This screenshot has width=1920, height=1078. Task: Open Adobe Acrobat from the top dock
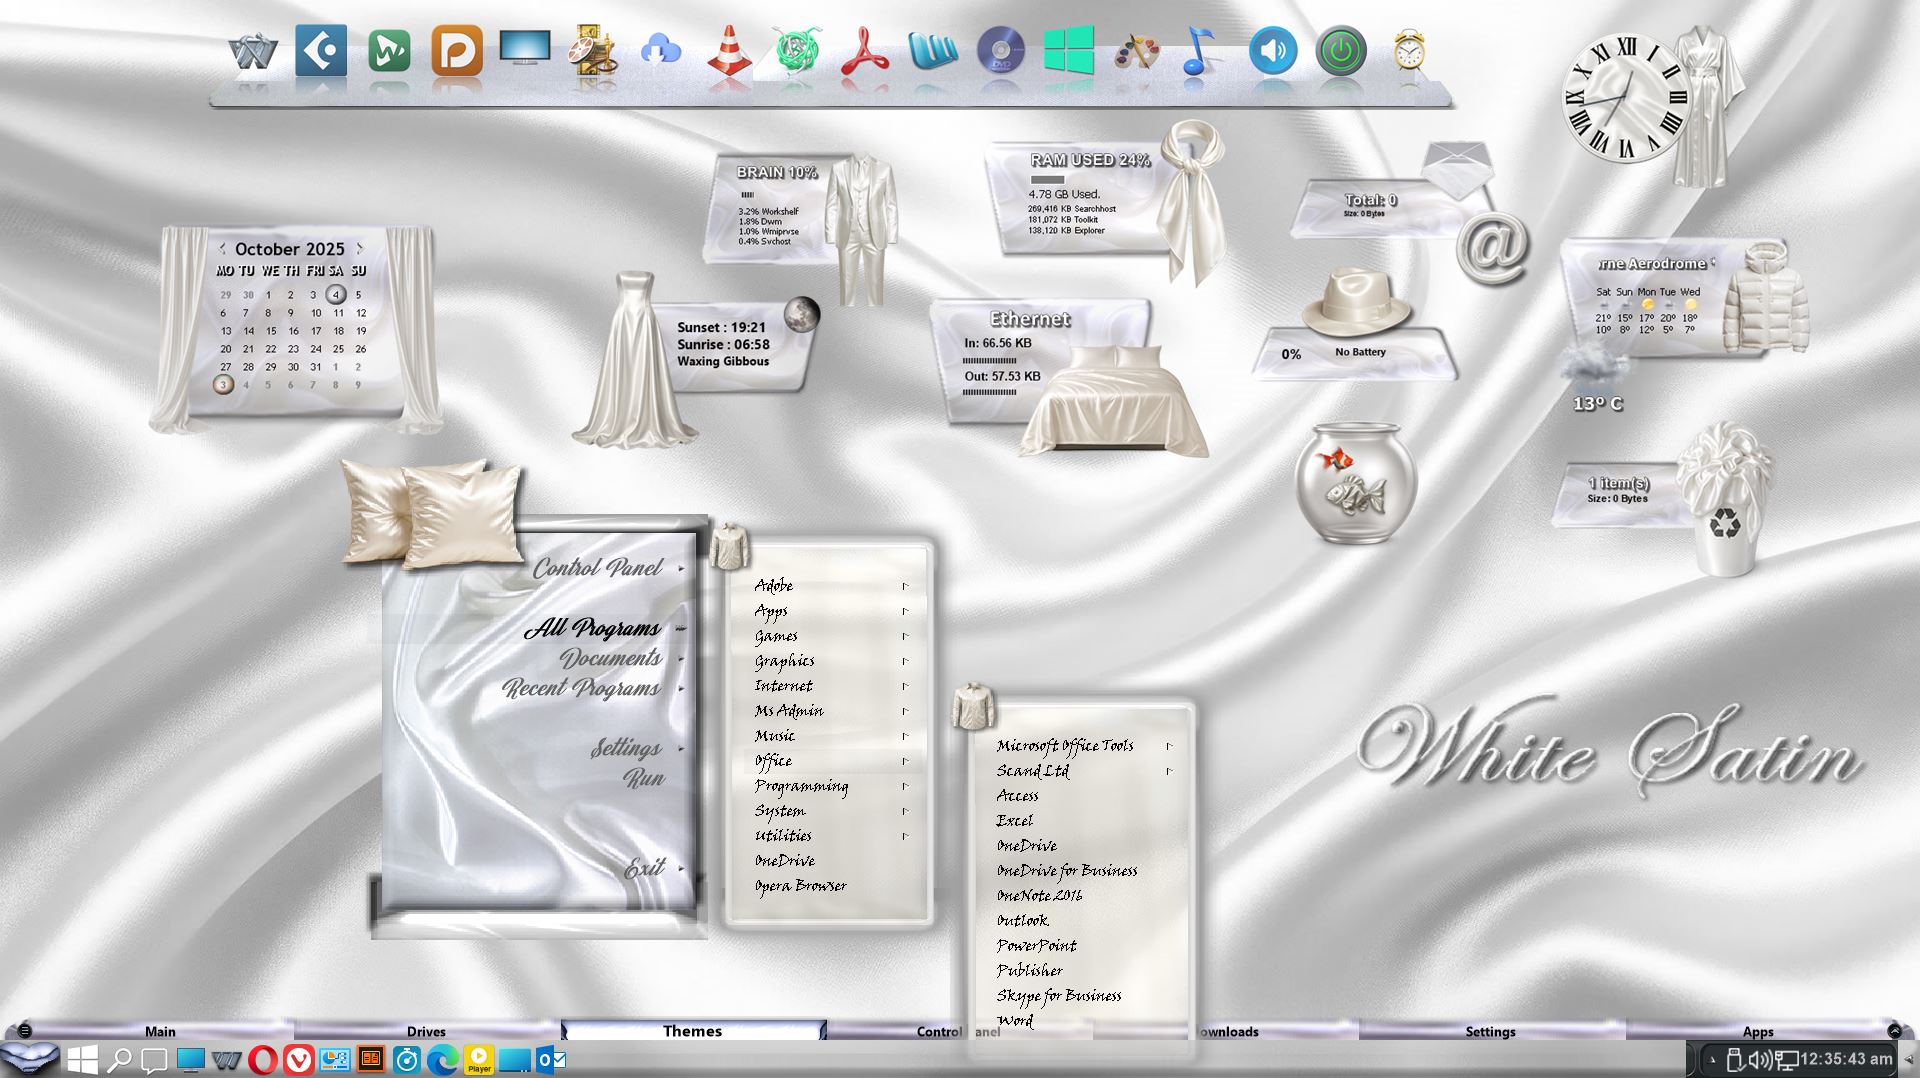coord(864,52)
